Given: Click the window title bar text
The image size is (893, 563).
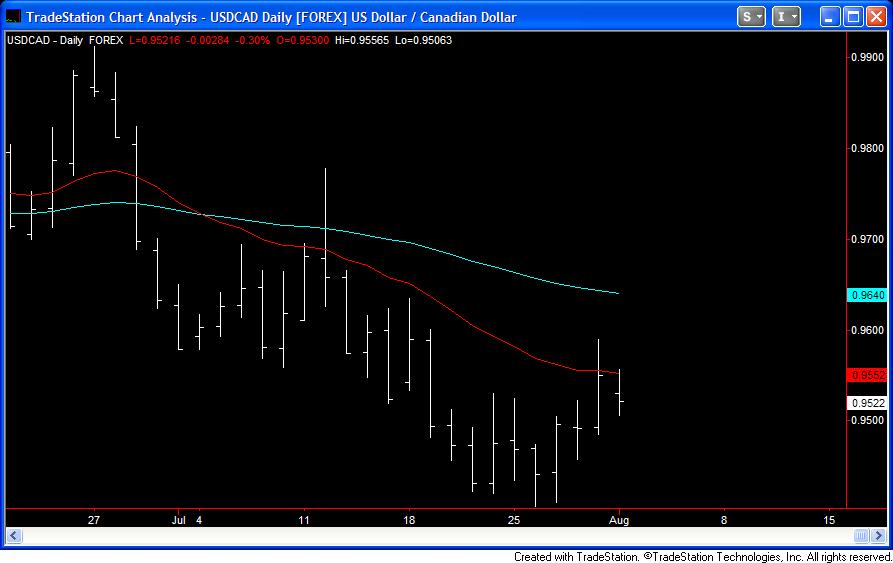Looking at the screenshot, I should (x=271, y=17).
